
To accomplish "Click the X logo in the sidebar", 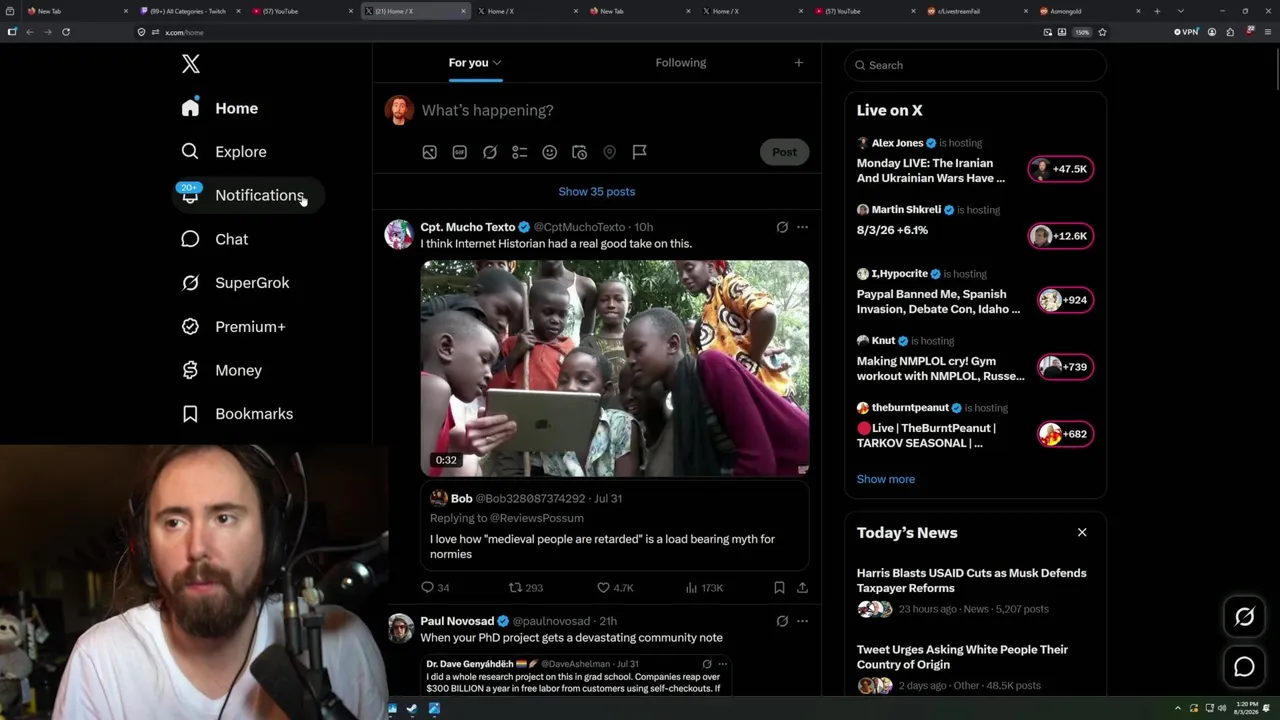I will tap(191, 65).
